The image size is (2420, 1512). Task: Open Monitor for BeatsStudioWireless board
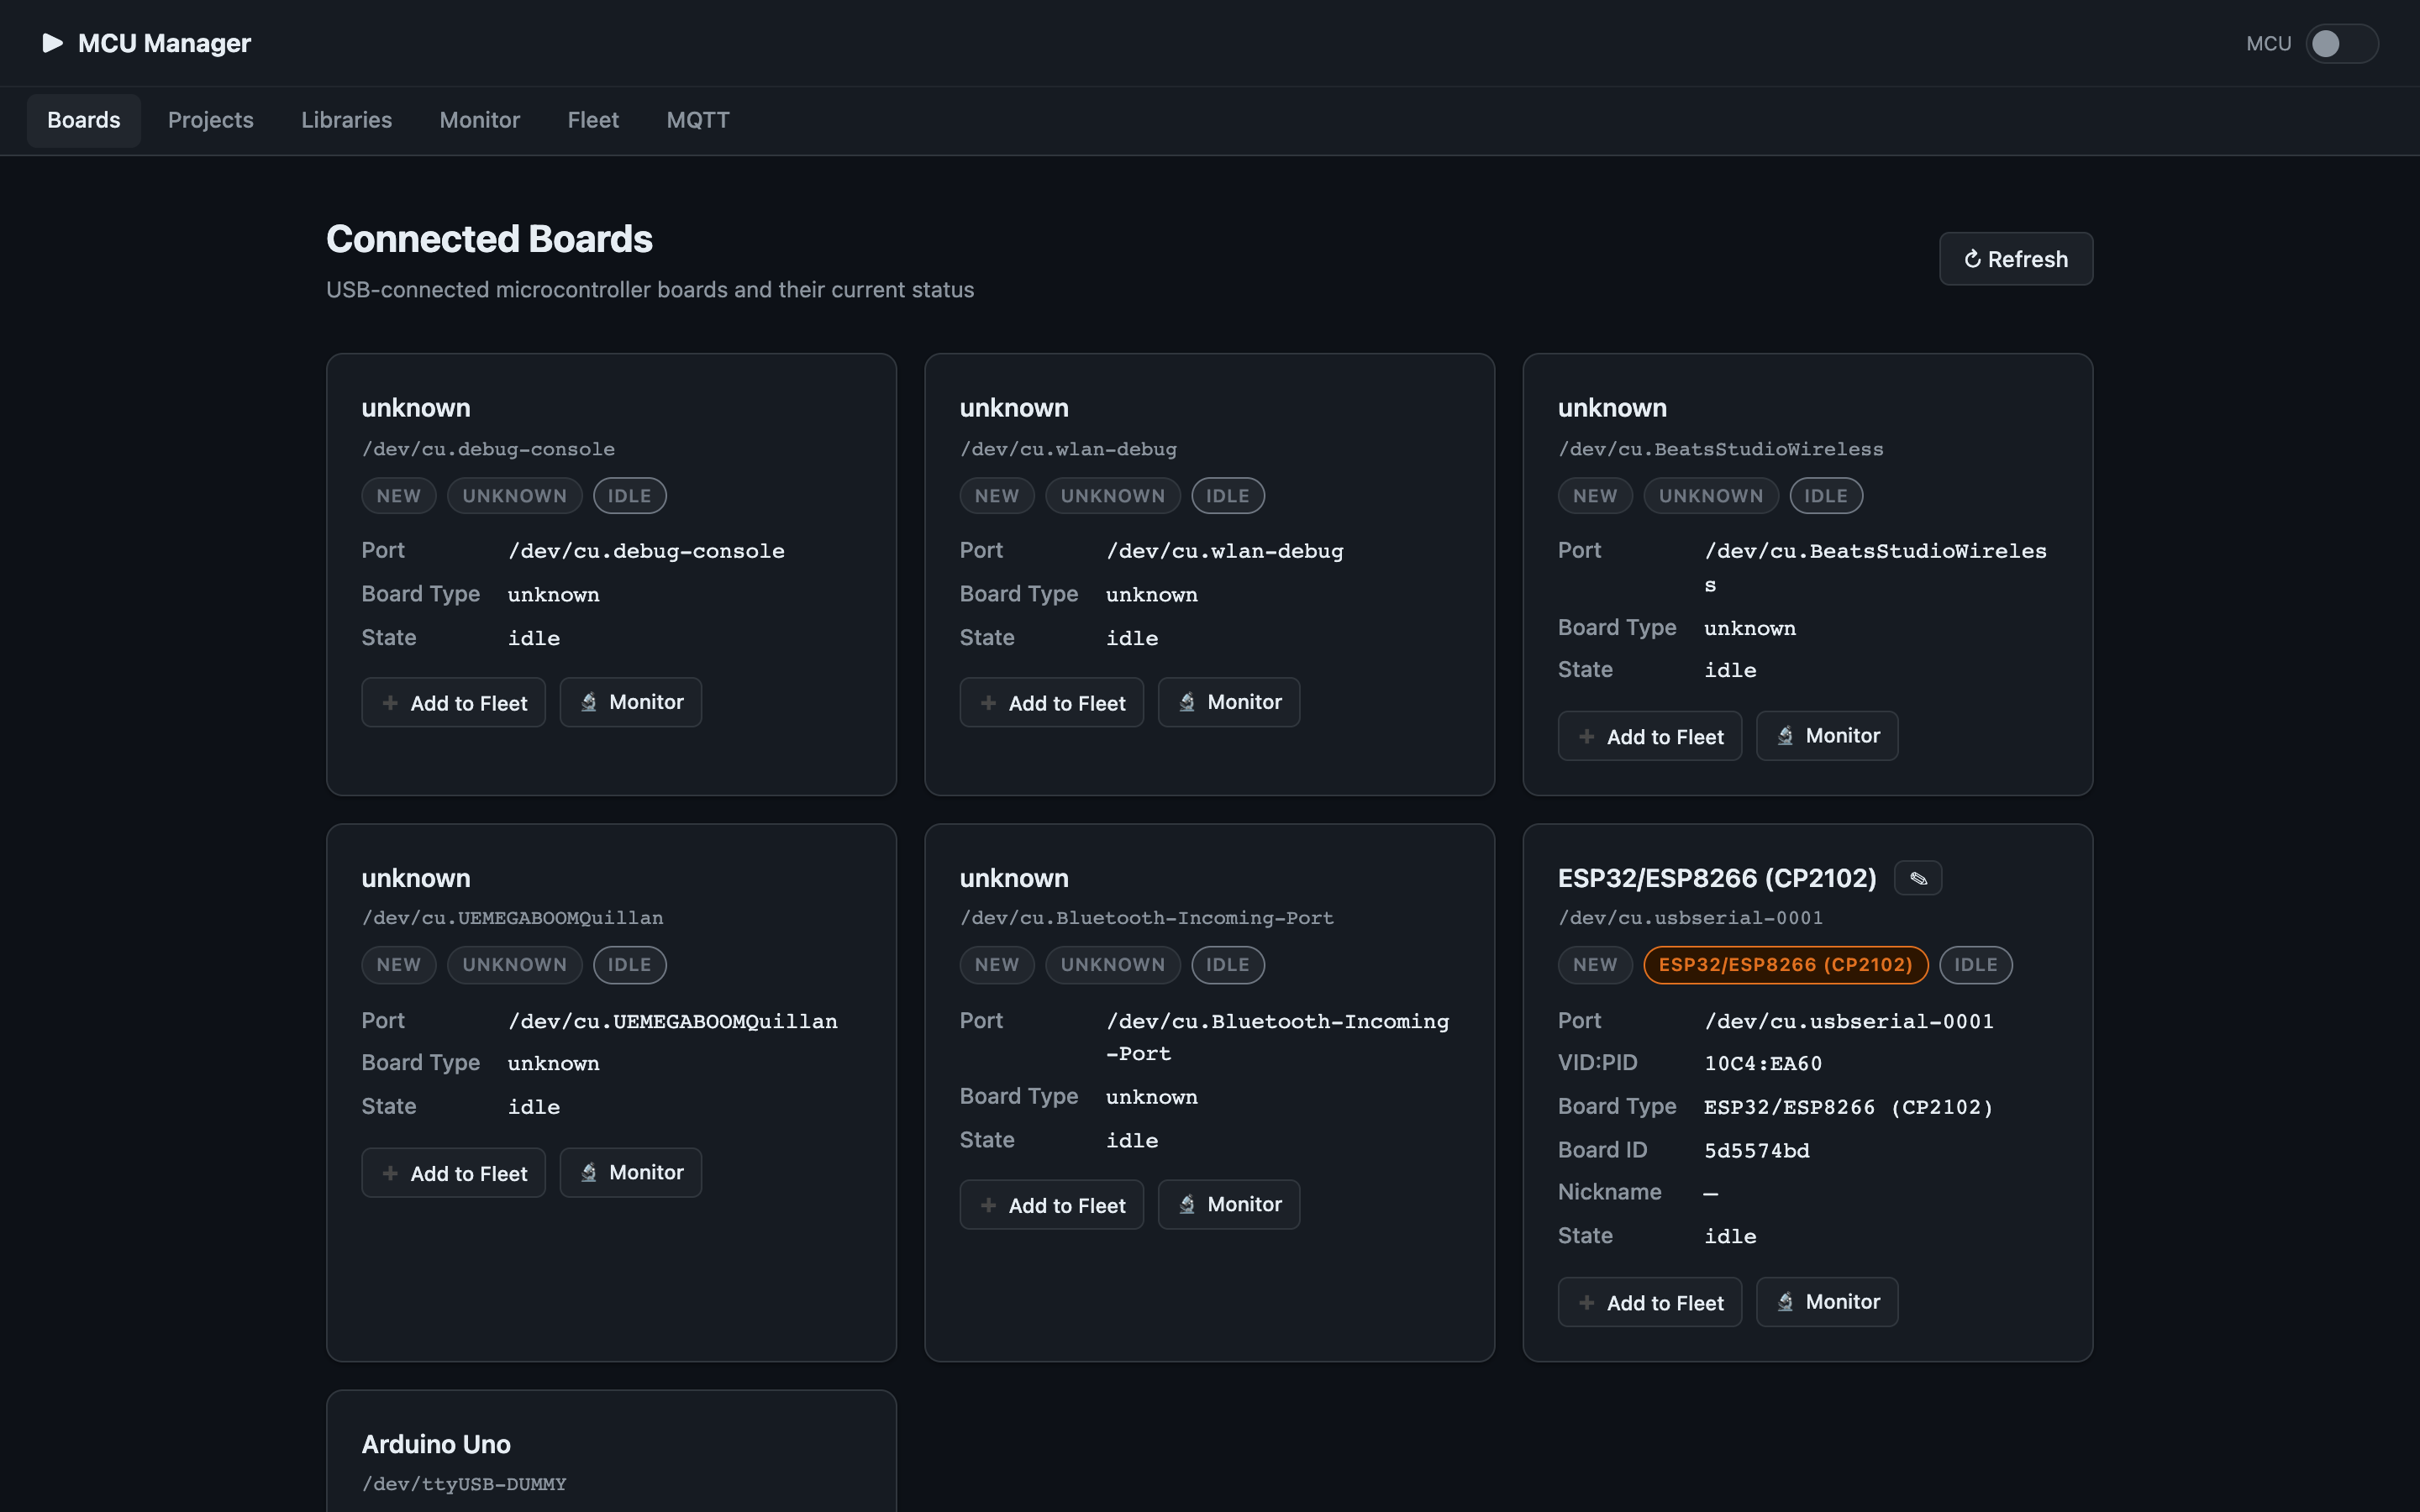pos(1827,736)
